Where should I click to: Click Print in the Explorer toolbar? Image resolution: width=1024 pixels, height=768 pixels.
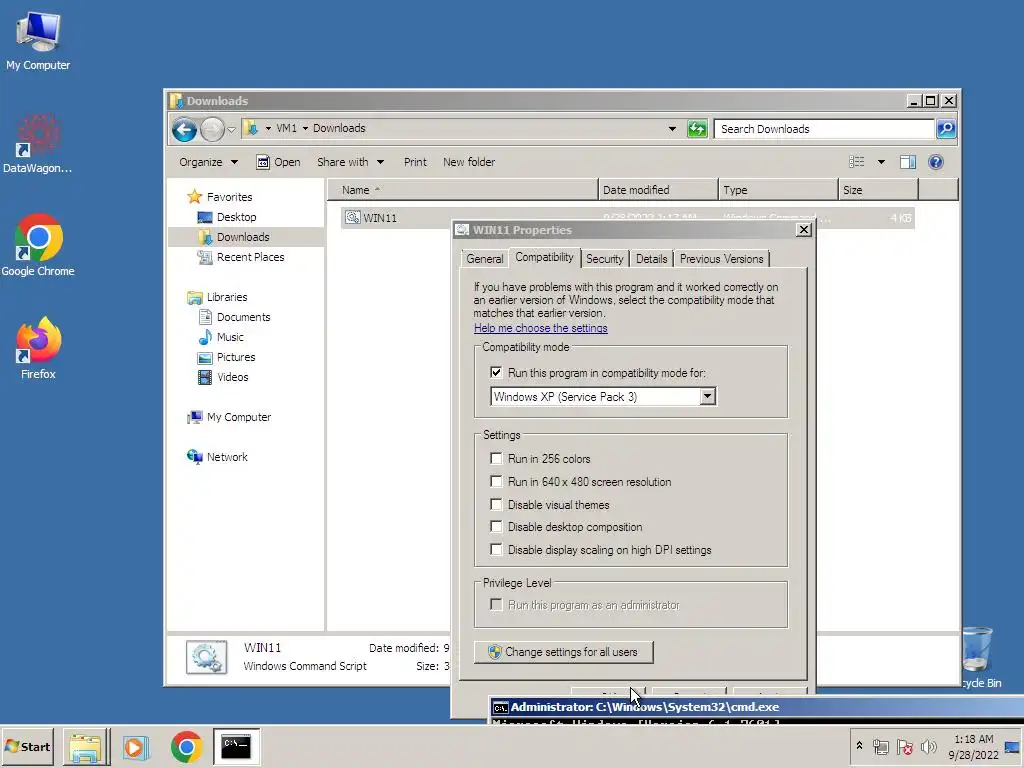coord(415,162)
